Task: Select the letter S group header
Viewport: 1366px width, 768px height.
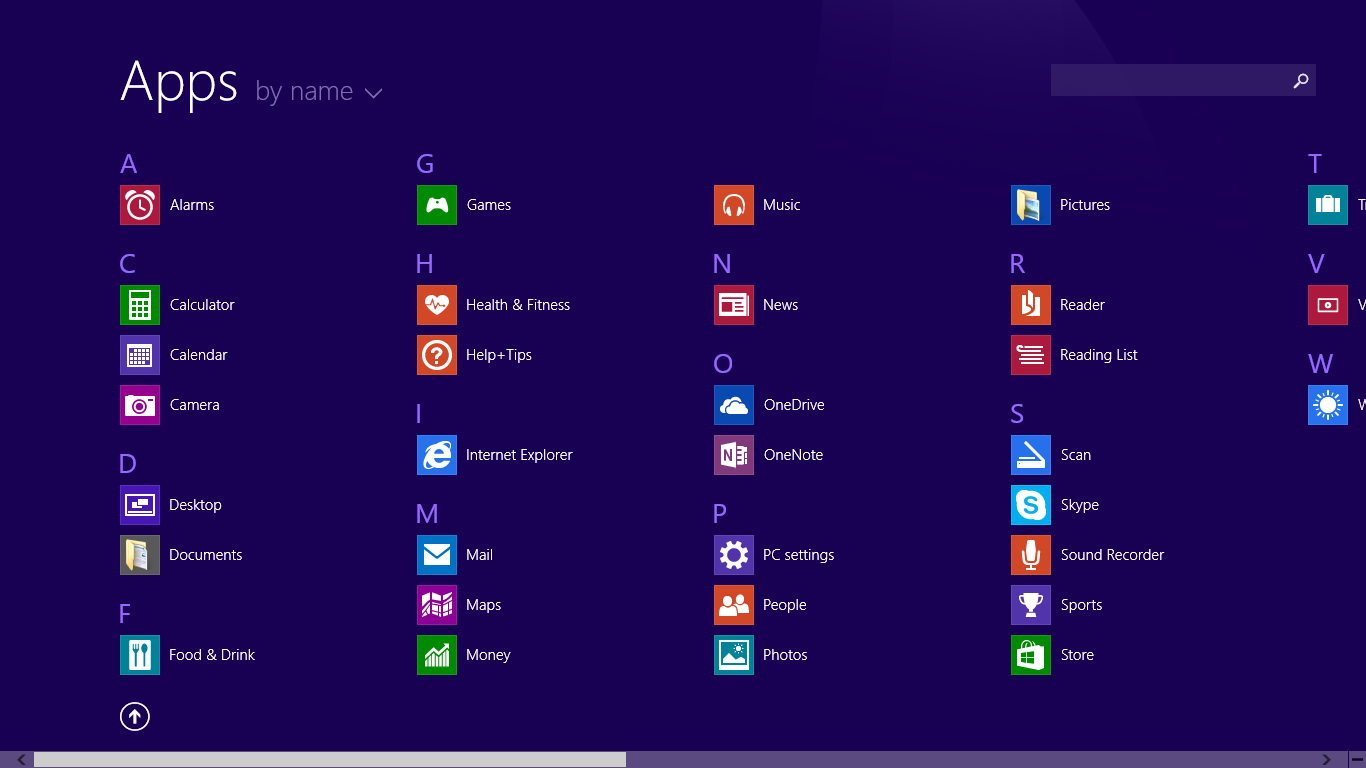Action: 1017,414
